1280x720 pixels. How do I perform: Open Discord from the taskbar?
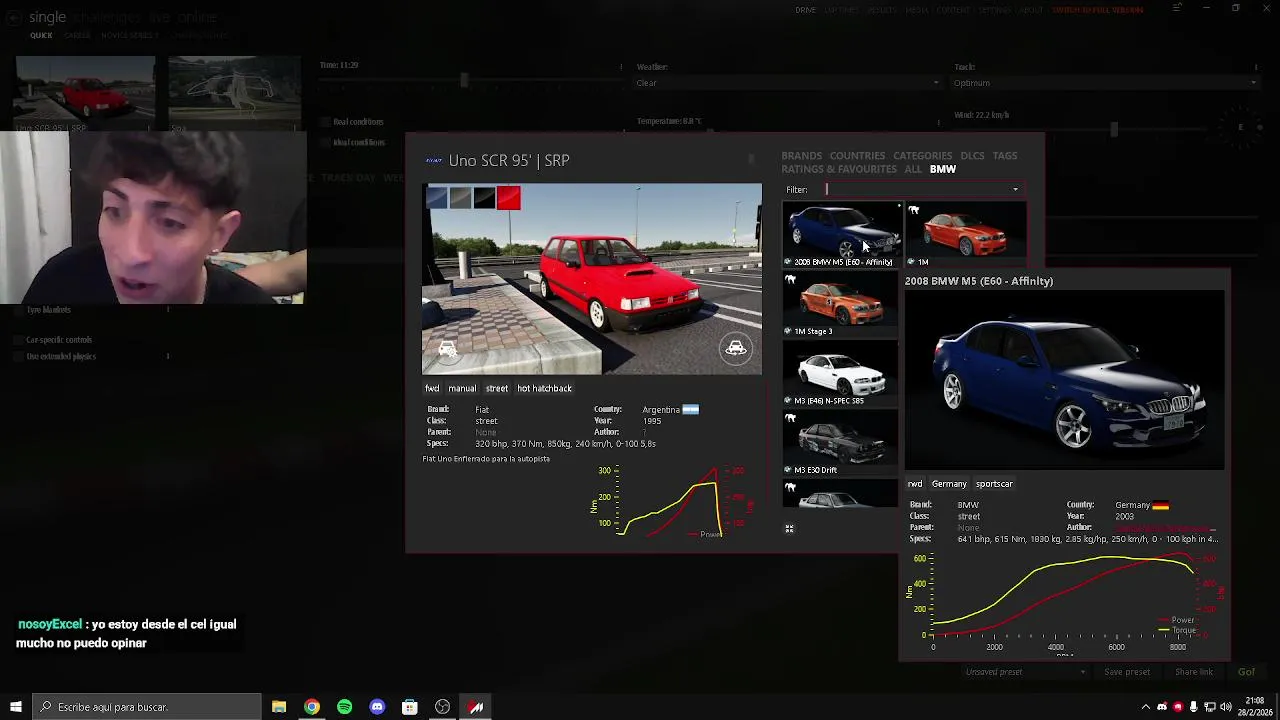click(377, 707)
